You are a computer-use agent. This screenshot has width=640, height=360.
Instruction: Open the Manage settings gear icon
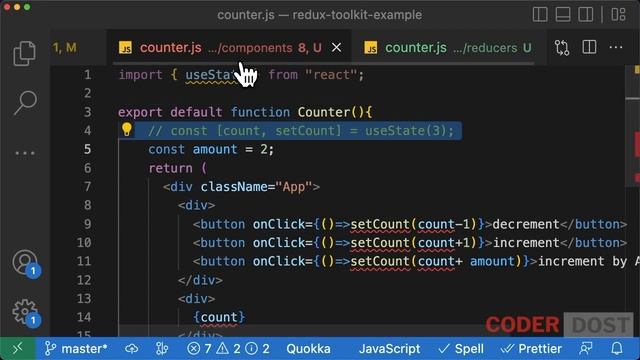click(x=24, y=311)
